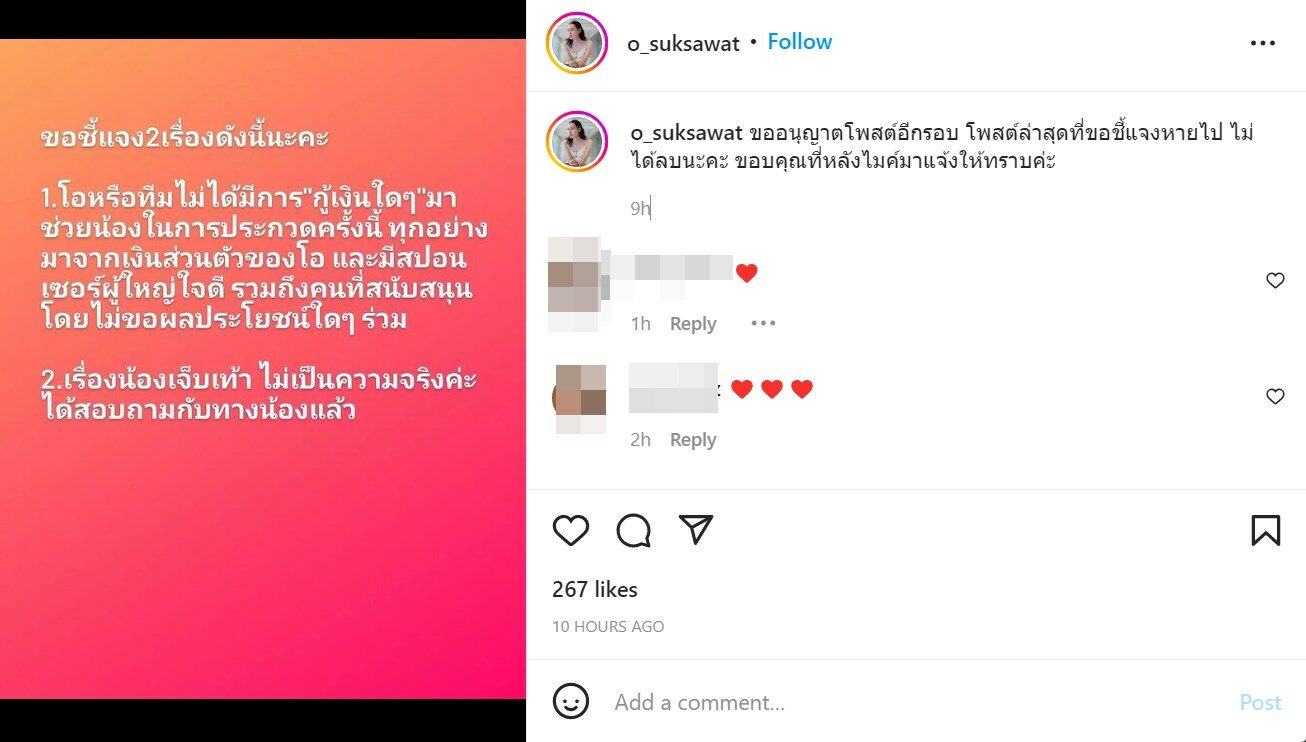View the 267 likes list
Image resolution: width=1306 pixels, height=742 pixels.
point(595,590)
